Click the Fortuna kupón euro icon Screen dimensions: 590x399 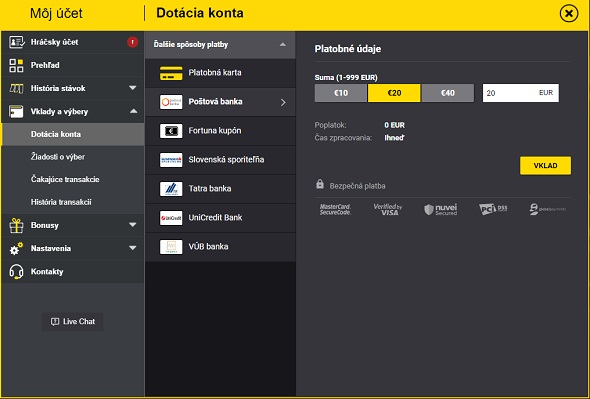pyautogui.click(x=171, y=131)
